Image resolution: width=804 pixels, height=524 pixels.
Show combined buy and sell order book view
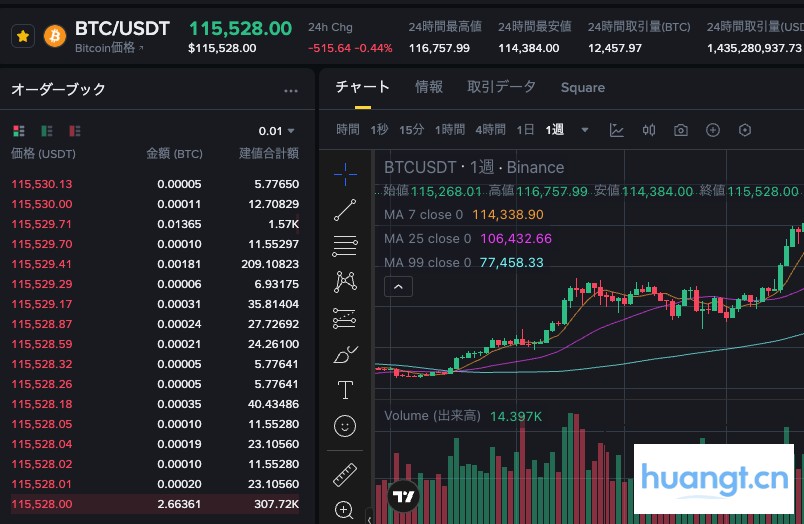click(x=19, y=131)
